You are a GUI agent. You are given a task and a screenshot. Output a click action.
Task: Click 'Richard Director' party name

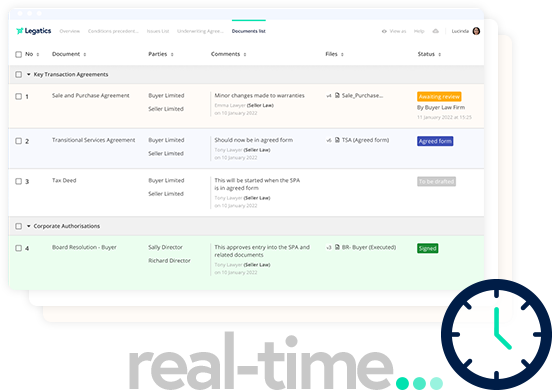169,260
